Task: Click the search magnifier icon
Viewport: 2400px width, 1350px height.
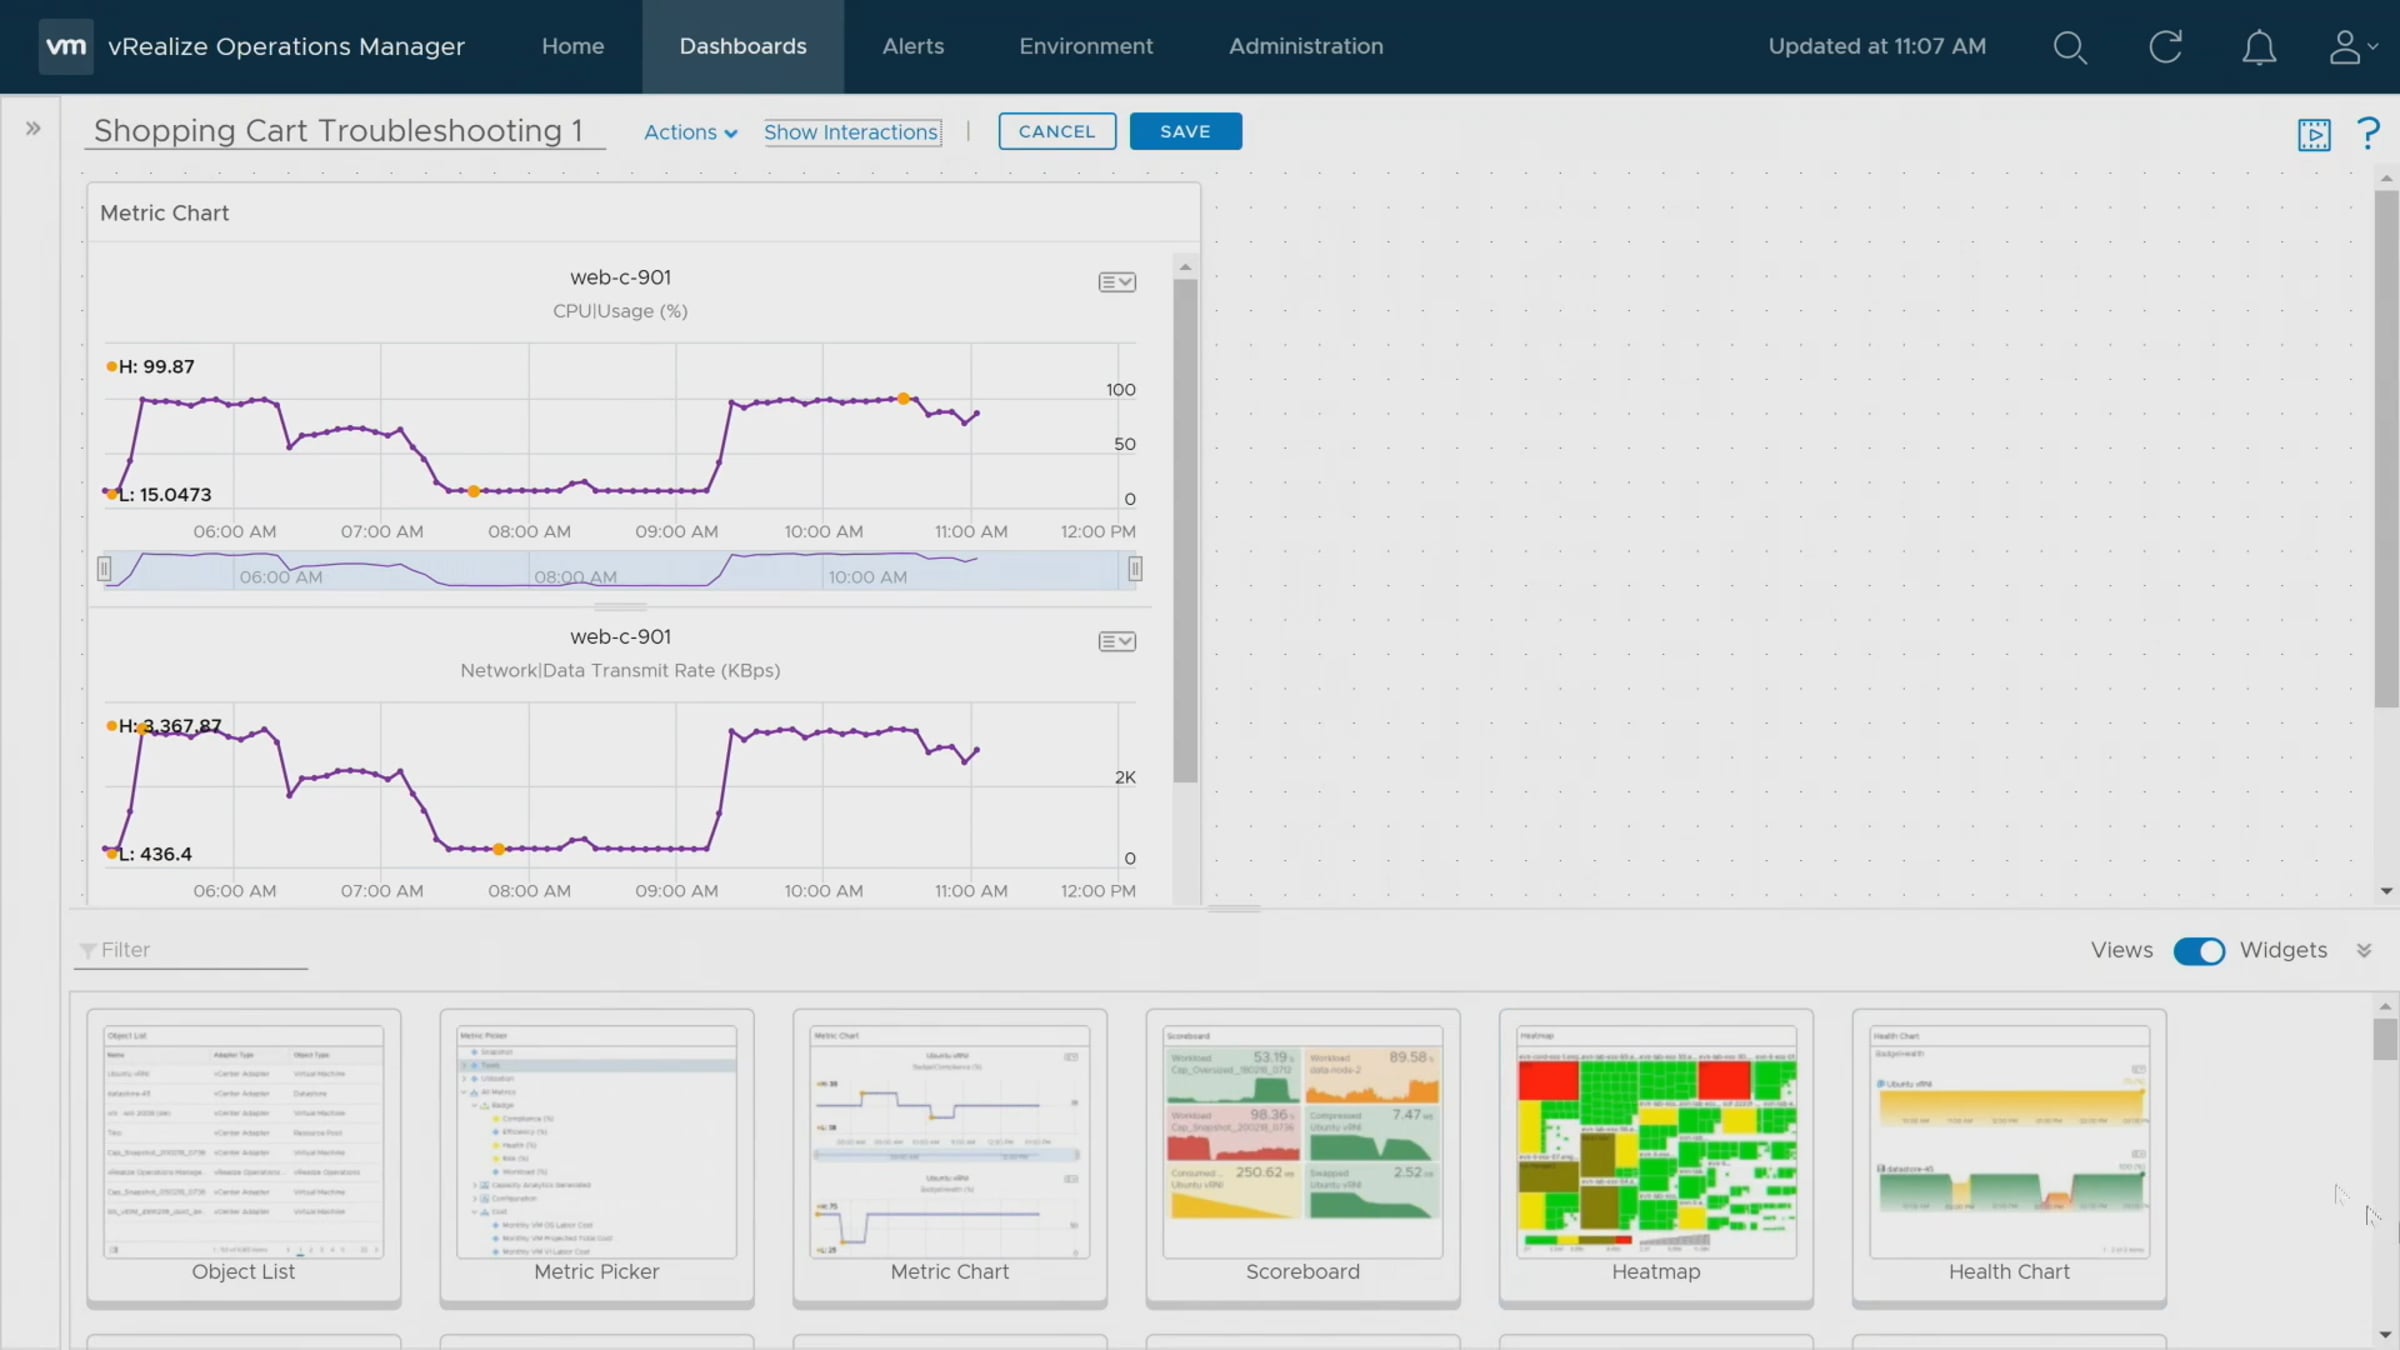Action: 2069,47
